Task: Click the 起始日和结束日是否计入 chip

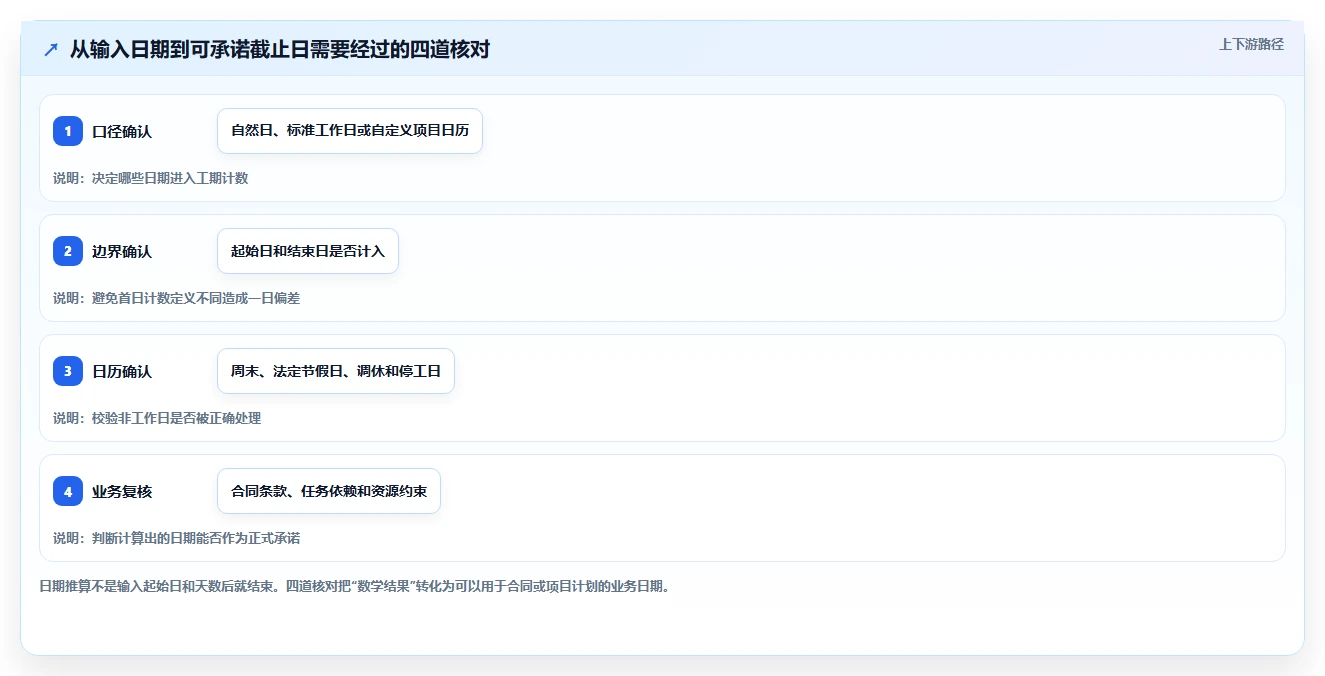Action: pyautogui.click(x=308, y=251)
